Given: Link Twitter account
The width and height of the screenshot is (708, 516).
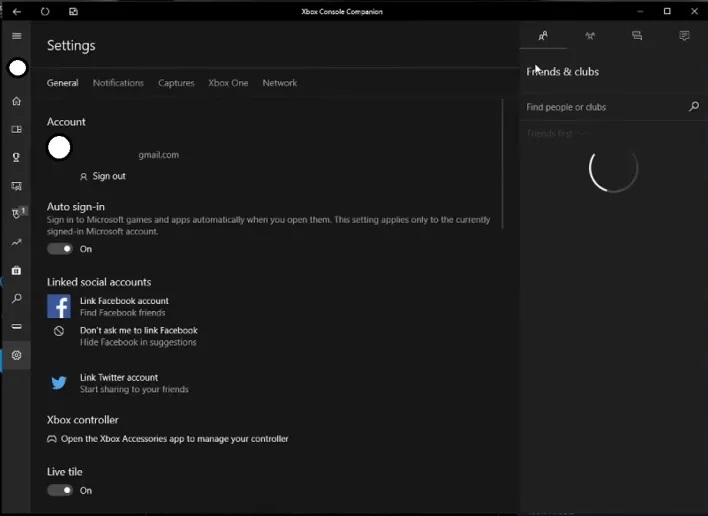Looking at the screenshot, I should click(119, 377).
